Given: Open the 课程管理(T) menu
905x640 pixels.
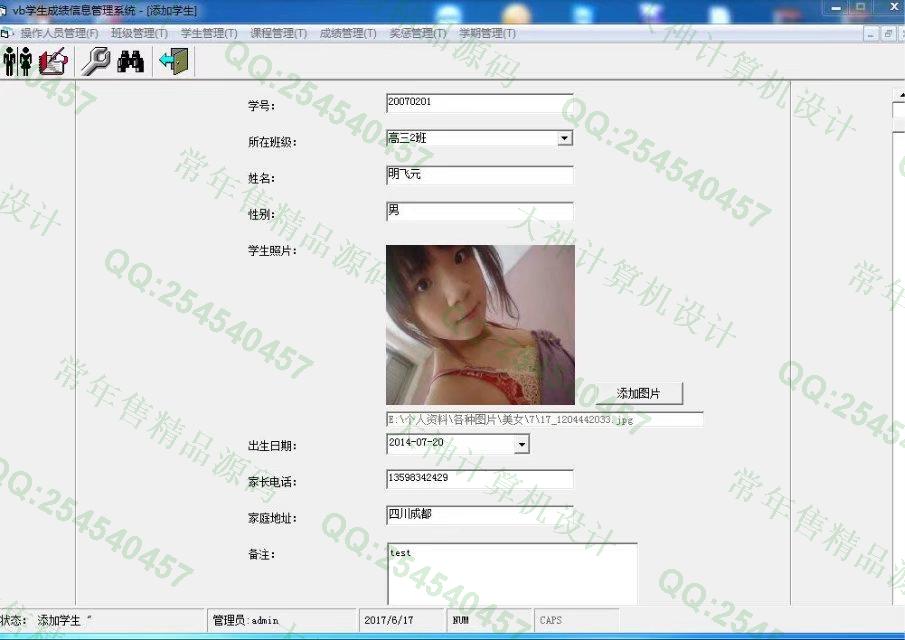Looking at the screenshot, I should pos(279,33).
